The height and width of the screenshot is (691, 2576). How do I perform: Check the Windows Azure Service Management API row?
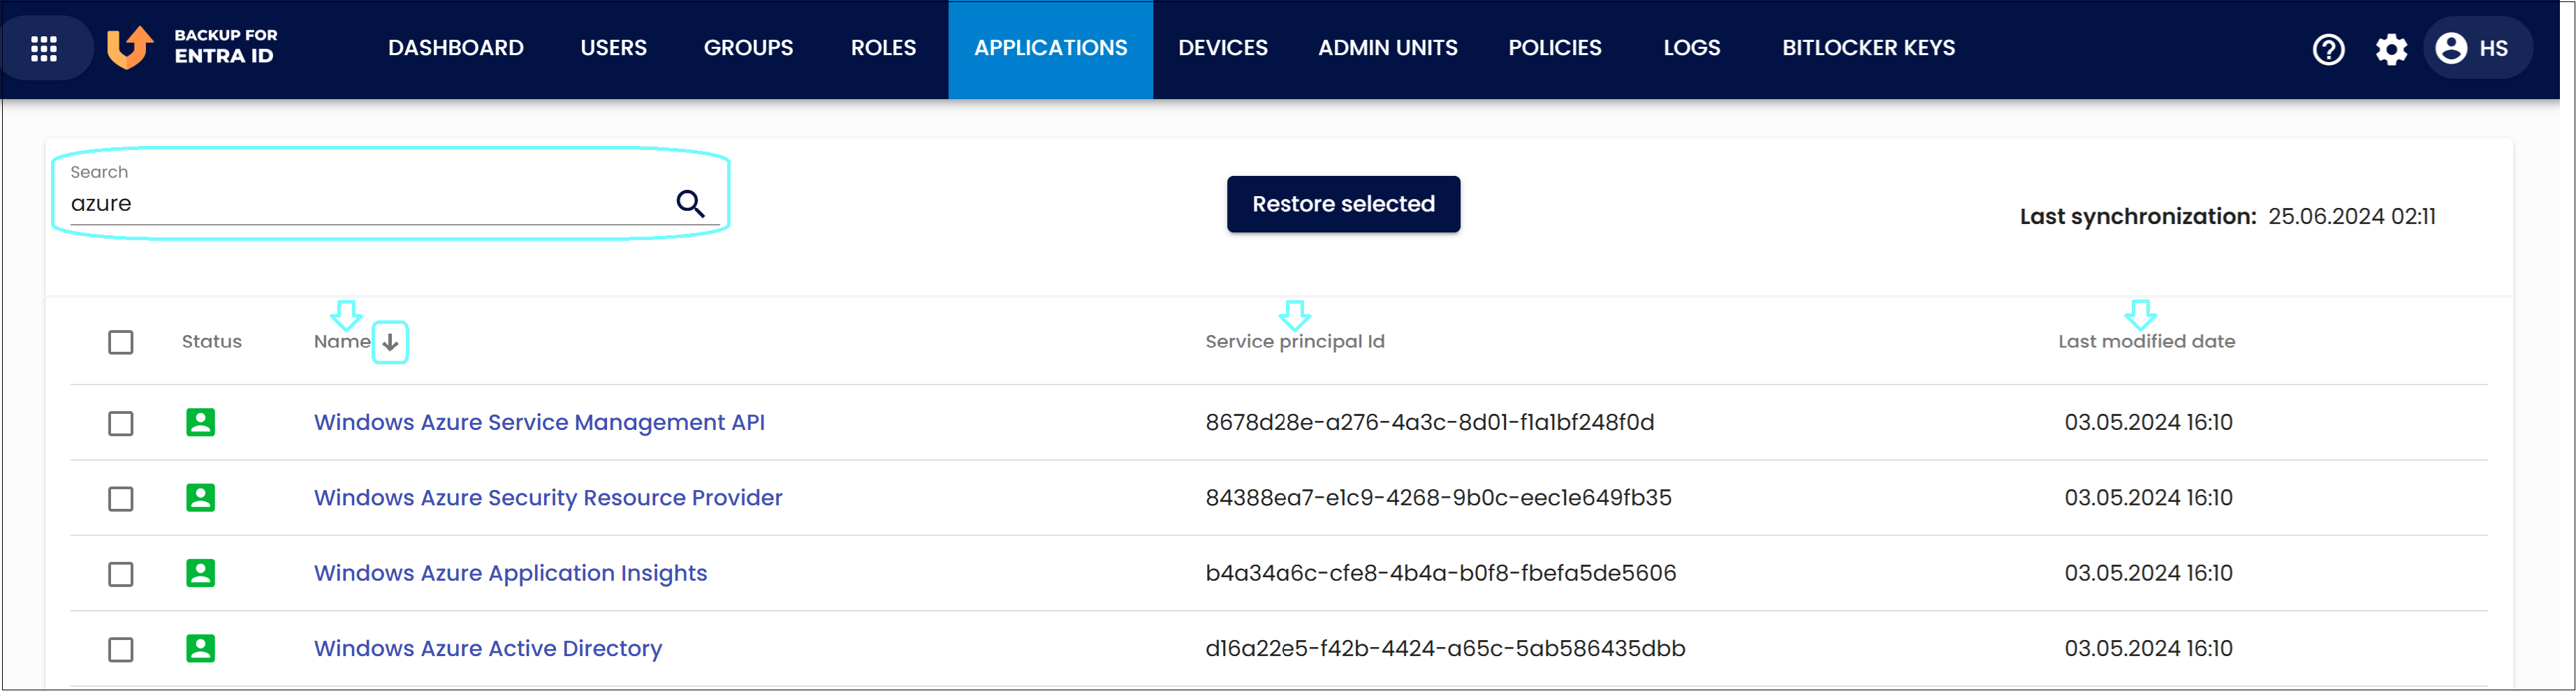click(121, 423)
